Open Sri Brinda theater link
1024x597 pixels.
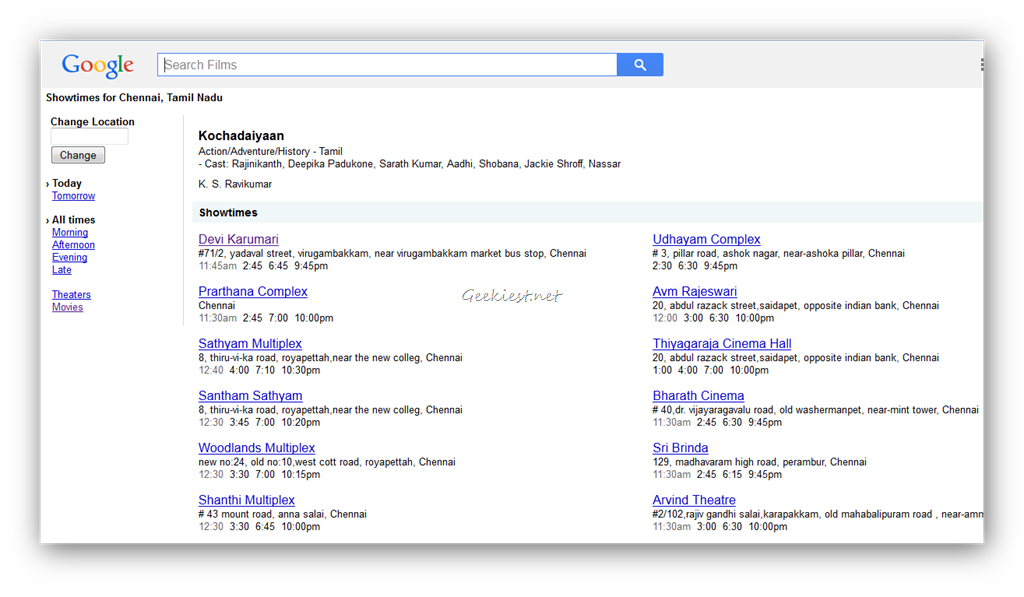coord(680,448)
